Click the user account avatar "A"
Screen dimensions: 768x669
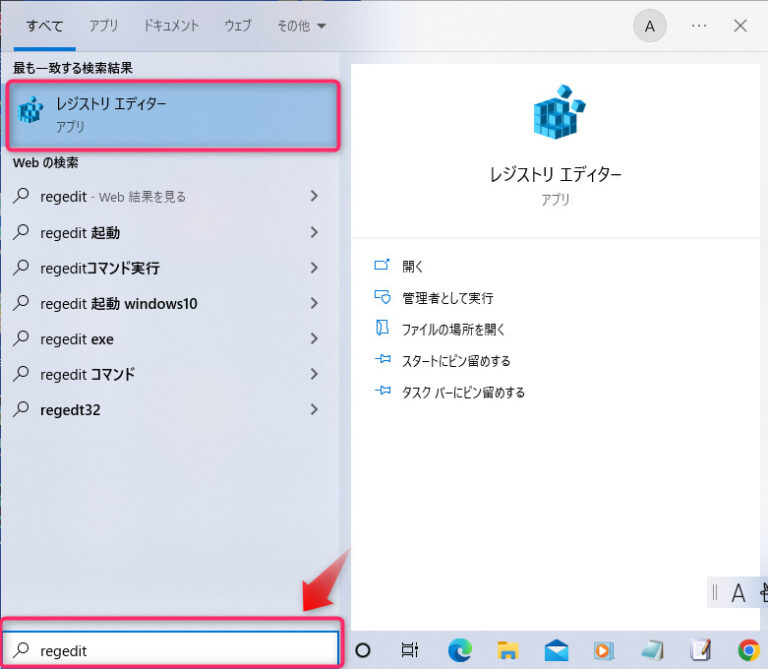(650, 26)
